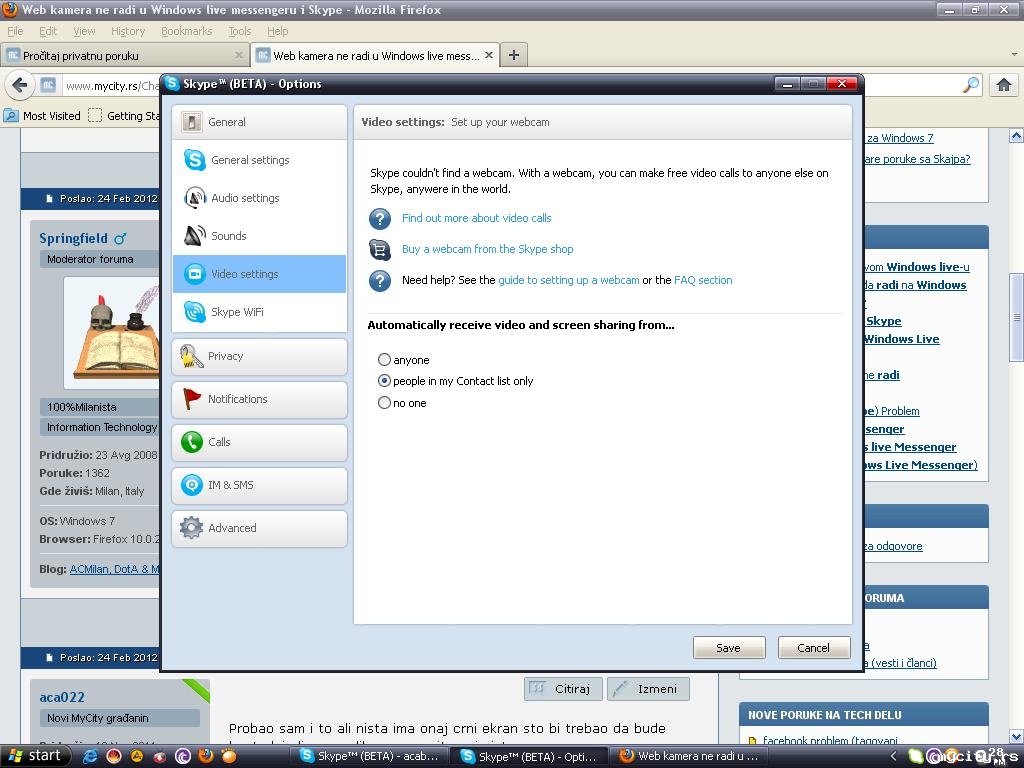Click Citiraj button on forum post
Screen dimensions: 1024x768
(563, 689)
